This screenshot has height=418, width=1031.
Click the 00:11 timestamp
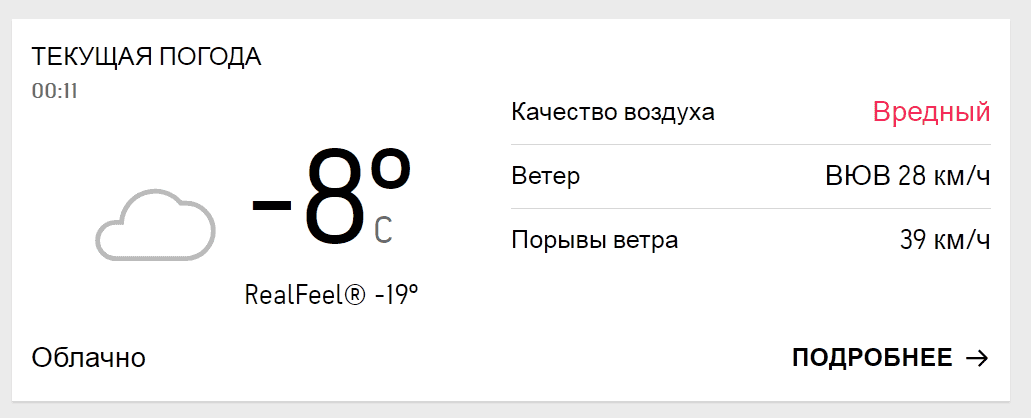pyautogui.click(x=55, y=91)
